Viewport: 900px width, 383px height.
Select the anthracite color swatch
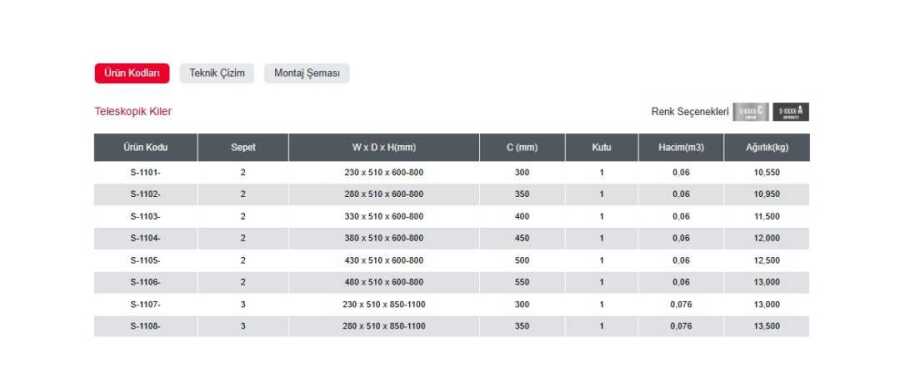(791, 112)
